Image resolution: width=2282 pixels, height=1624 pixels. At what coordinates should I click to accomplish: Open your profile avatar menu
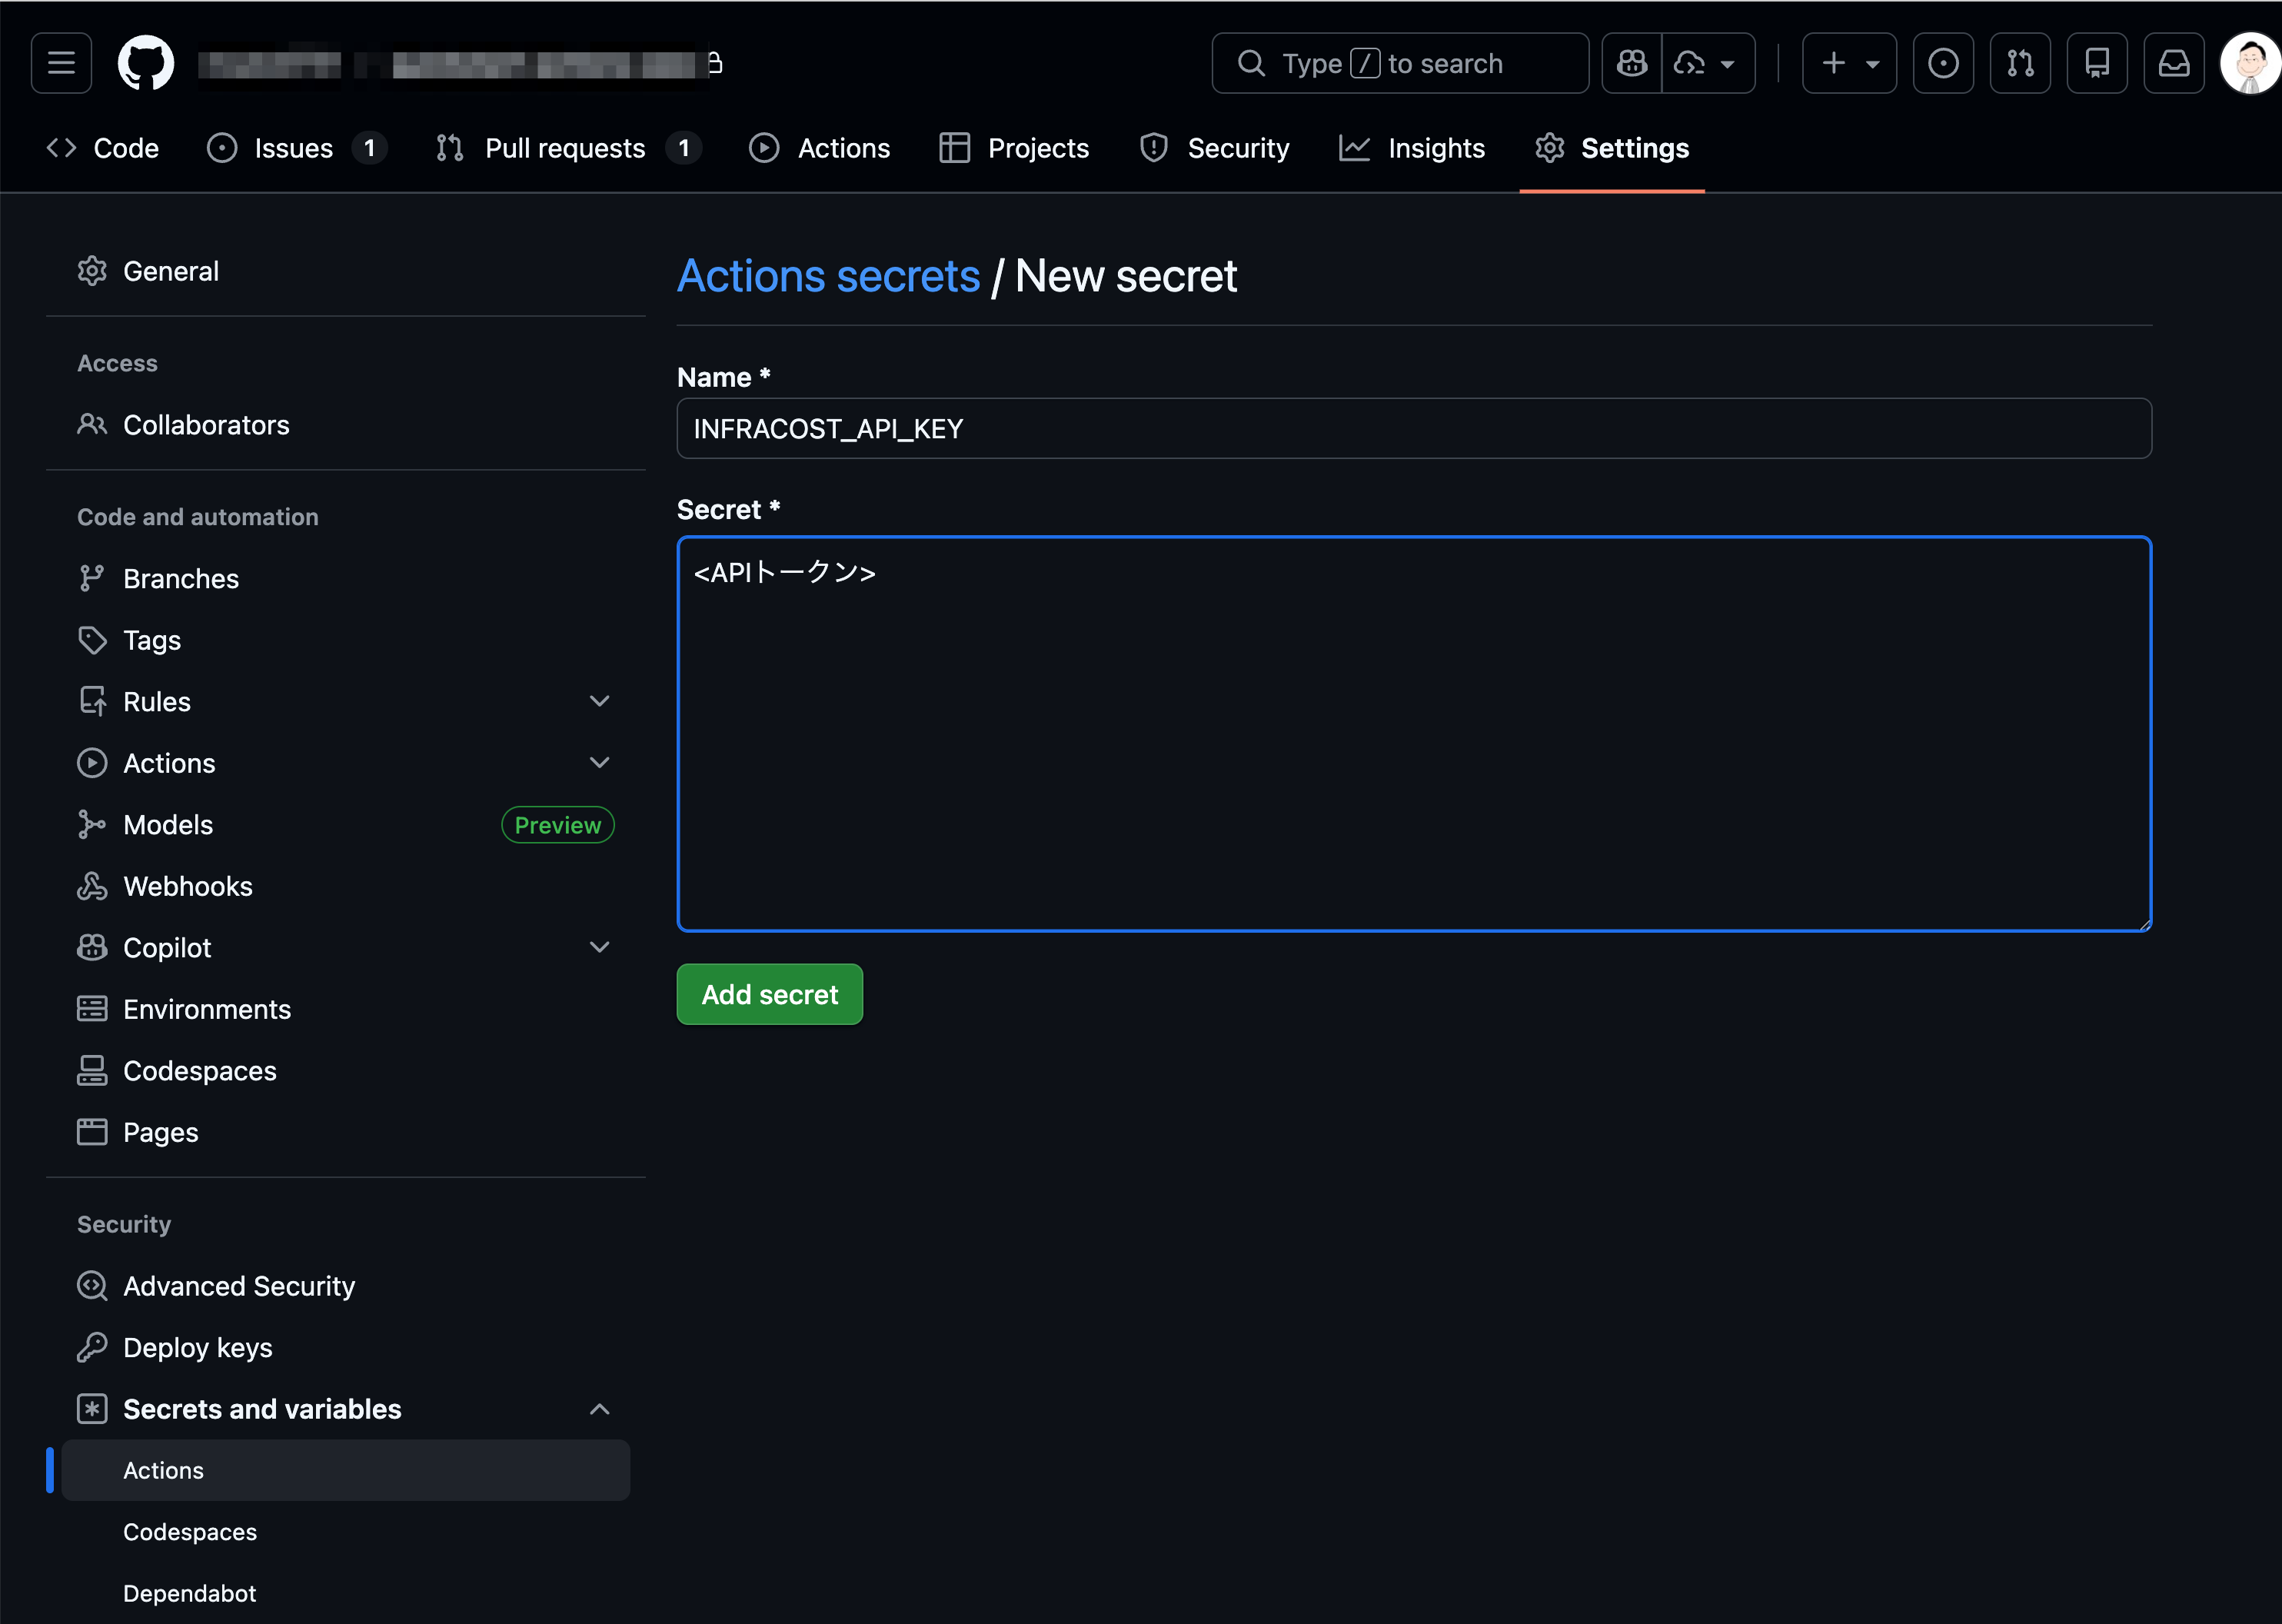click(2250, 62)
